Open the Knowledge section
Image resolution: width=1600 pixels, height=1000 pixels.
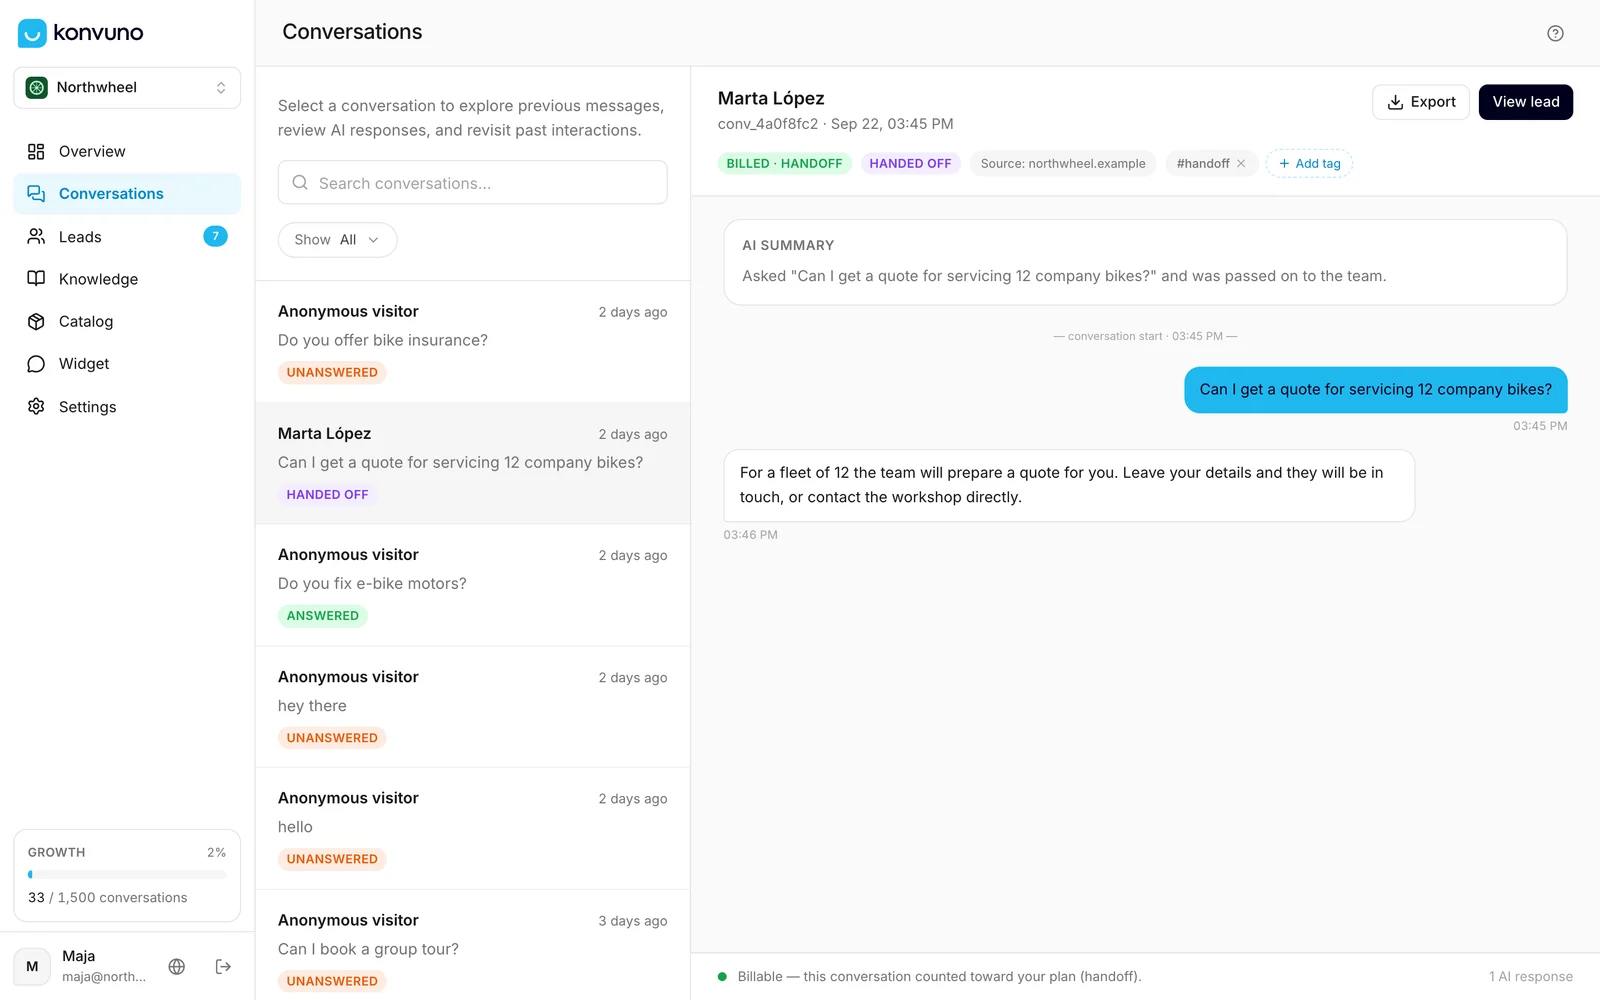(x=127, y=279)
